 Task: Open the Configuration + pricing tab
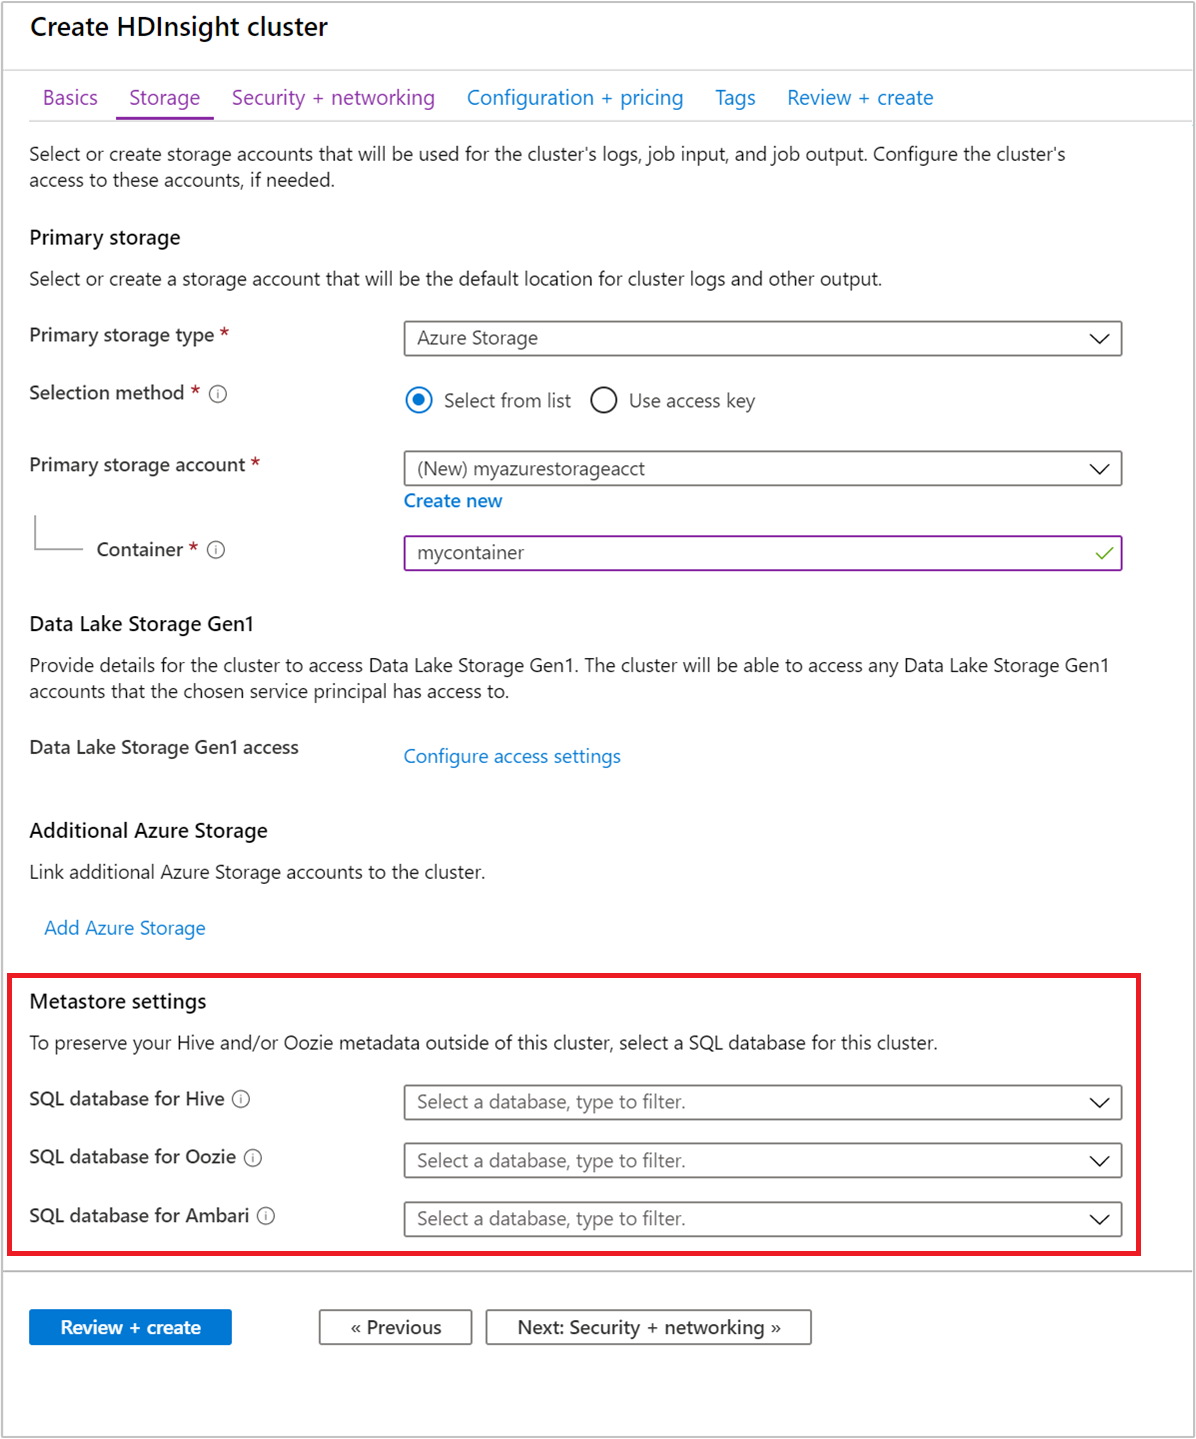(575, 98)
